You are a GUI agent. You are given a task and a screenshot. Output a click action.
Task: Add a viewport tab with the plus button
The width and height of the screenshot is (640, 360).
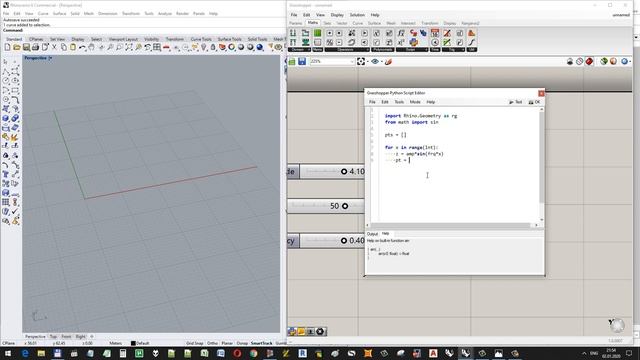[91, 336]
